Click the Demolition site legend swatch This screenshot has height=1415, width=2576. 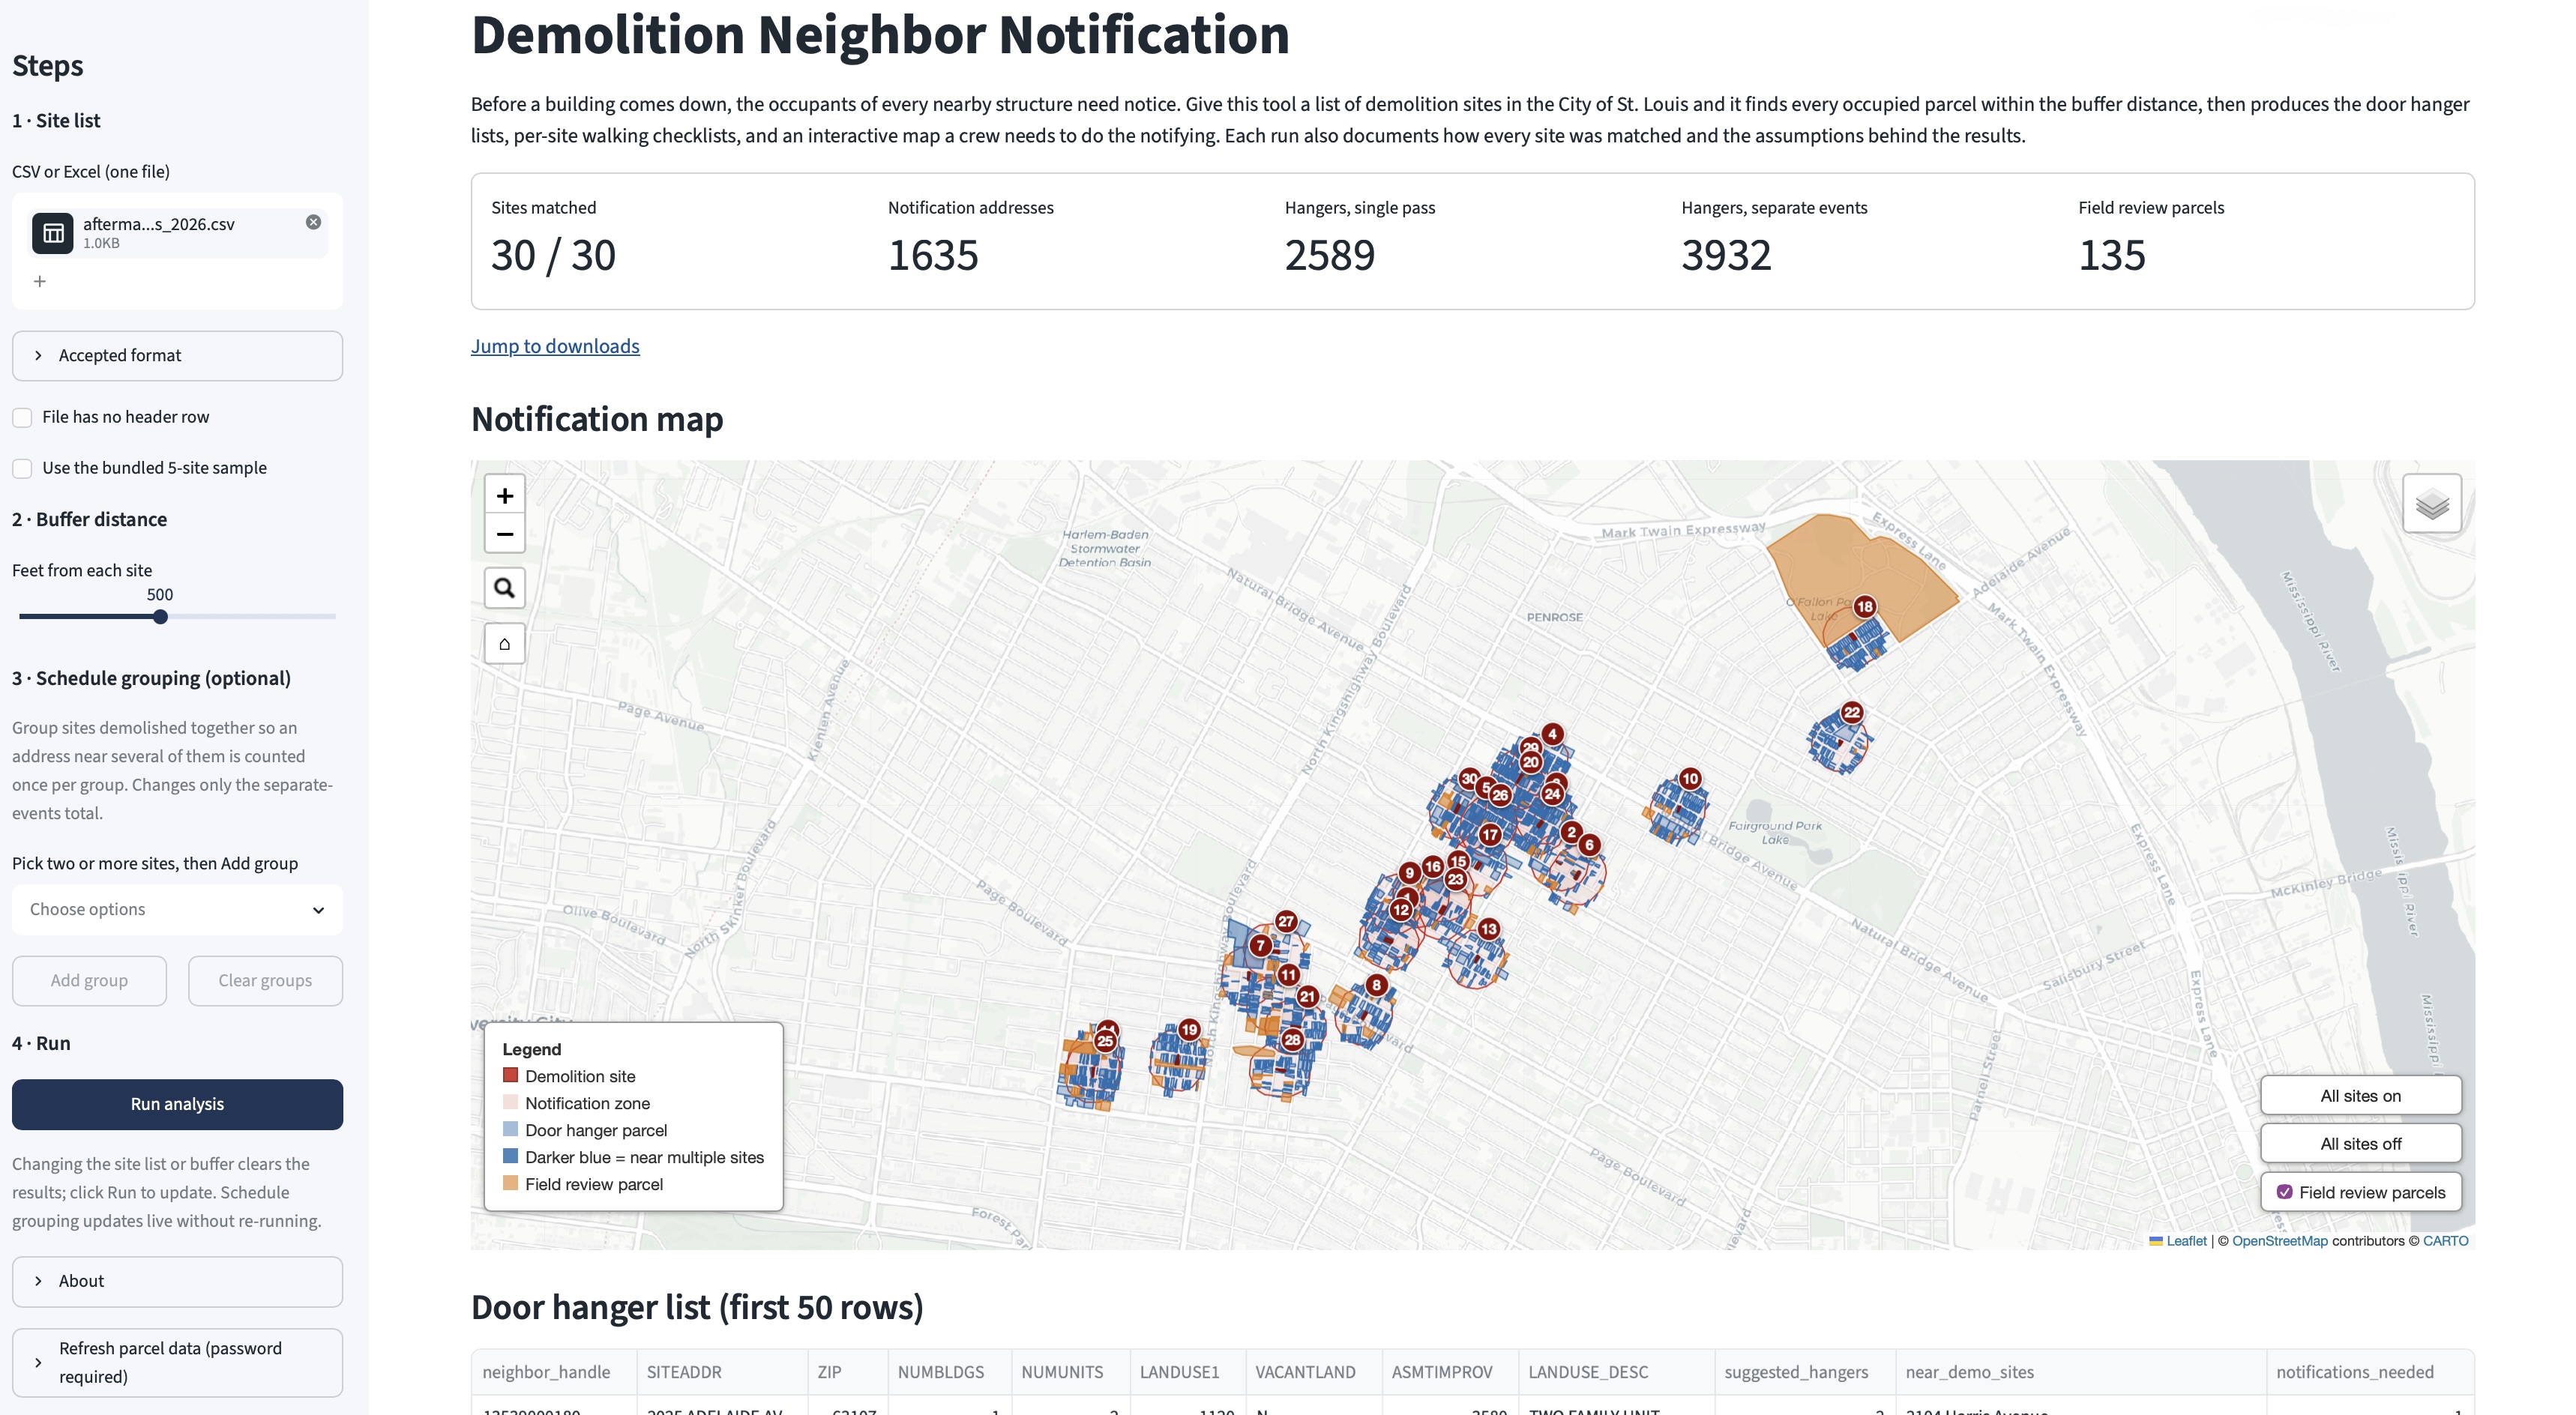(x=510, y=1075)
